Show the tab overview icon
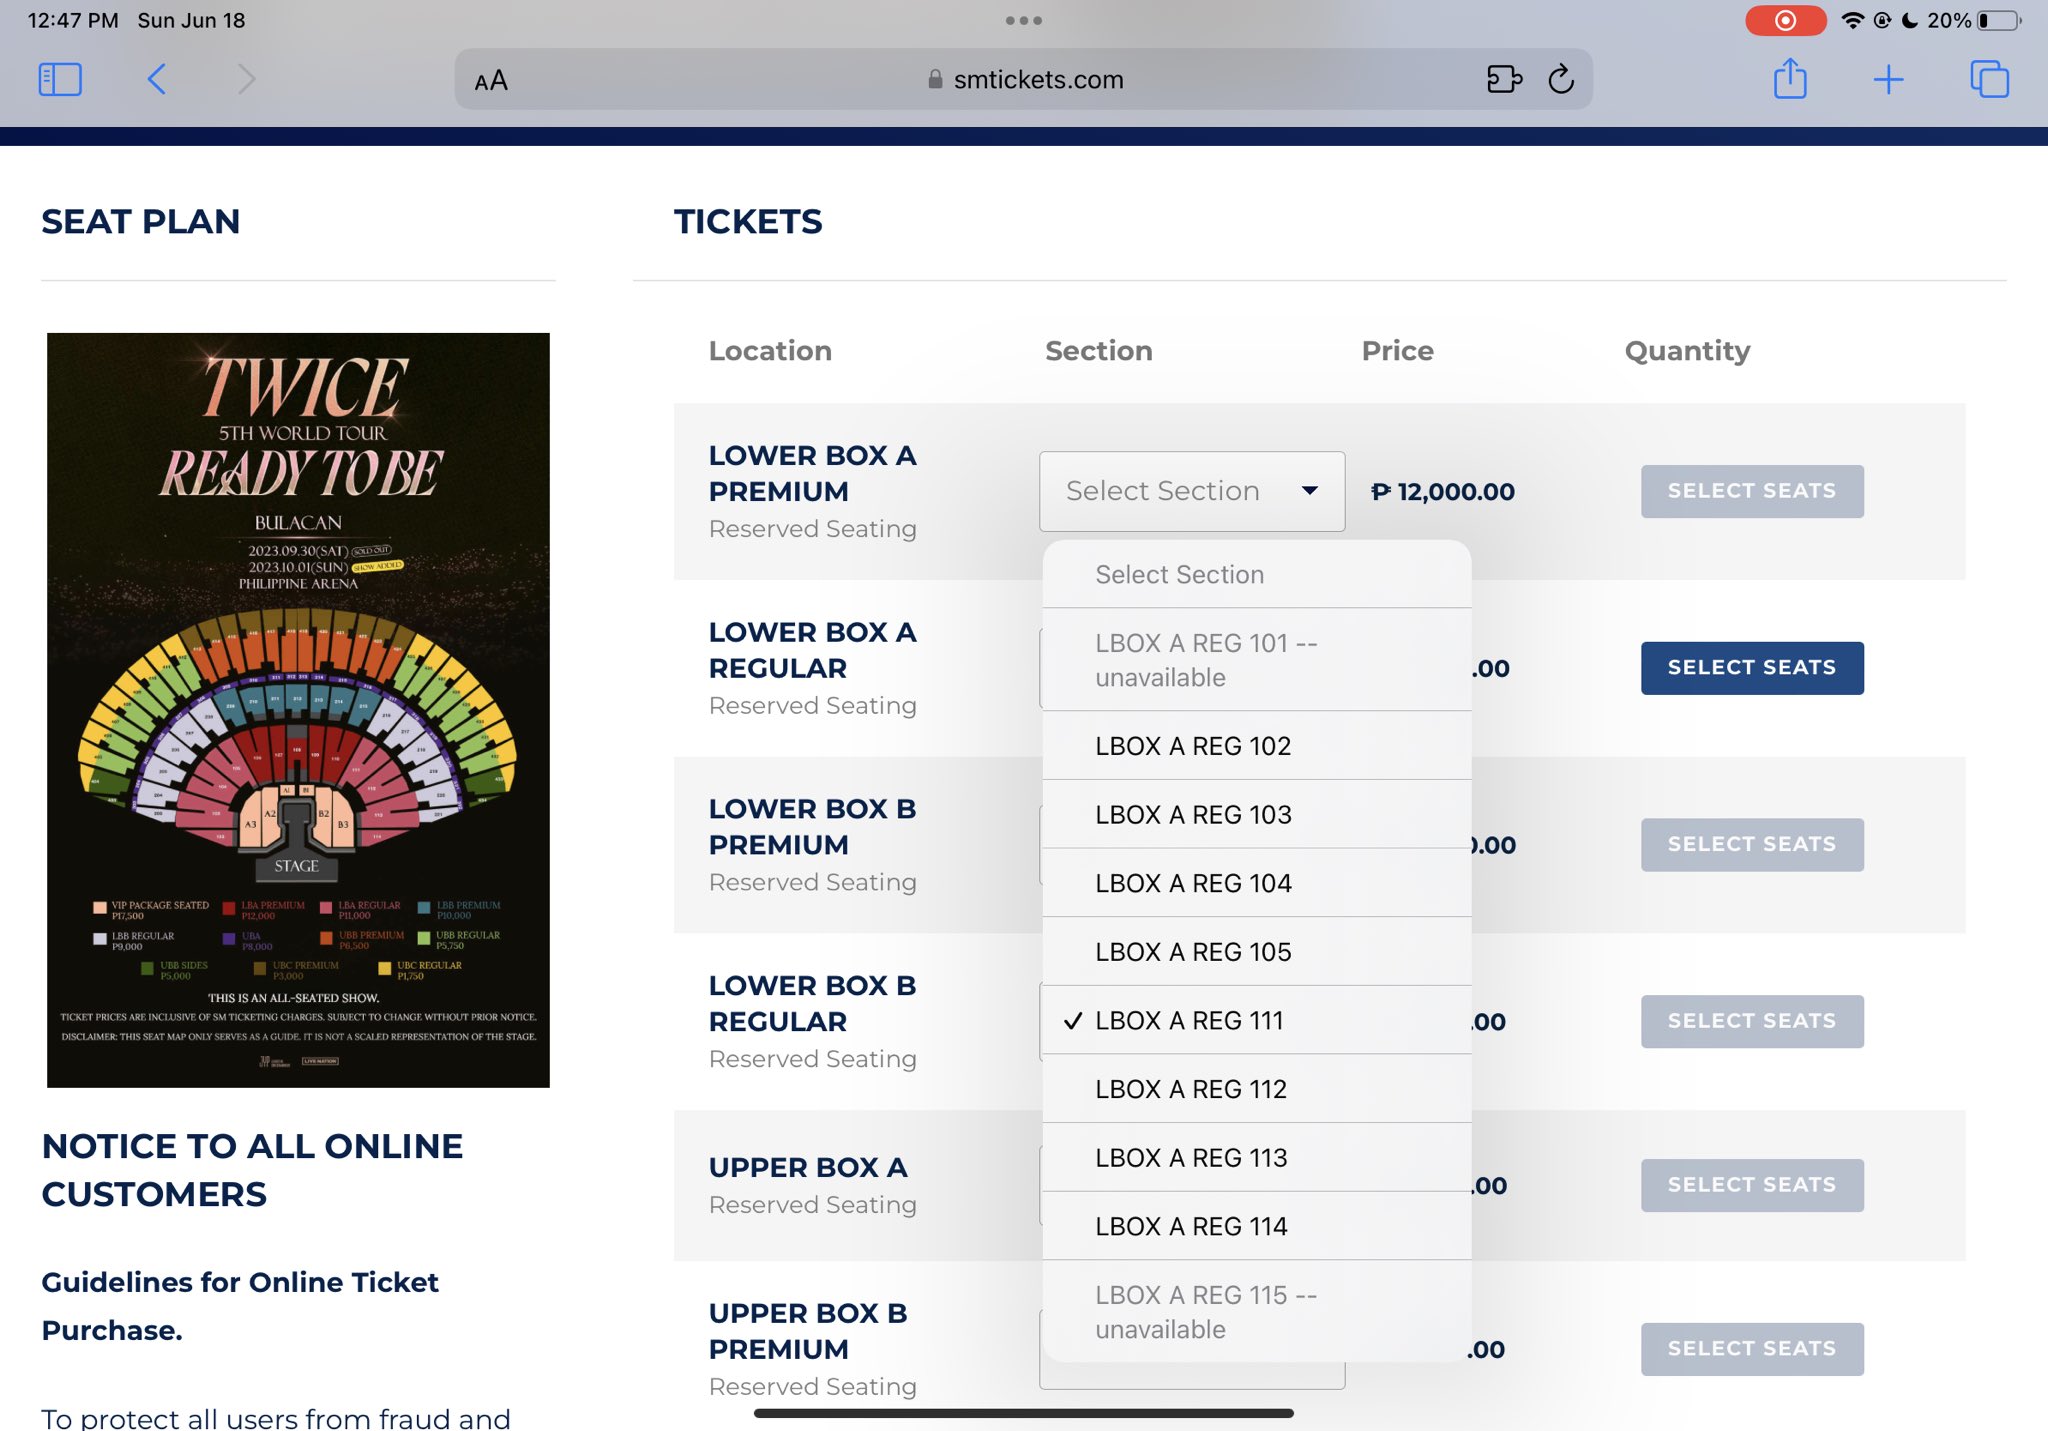This screenshot has width=2048, height=1431. point(1988,79)
